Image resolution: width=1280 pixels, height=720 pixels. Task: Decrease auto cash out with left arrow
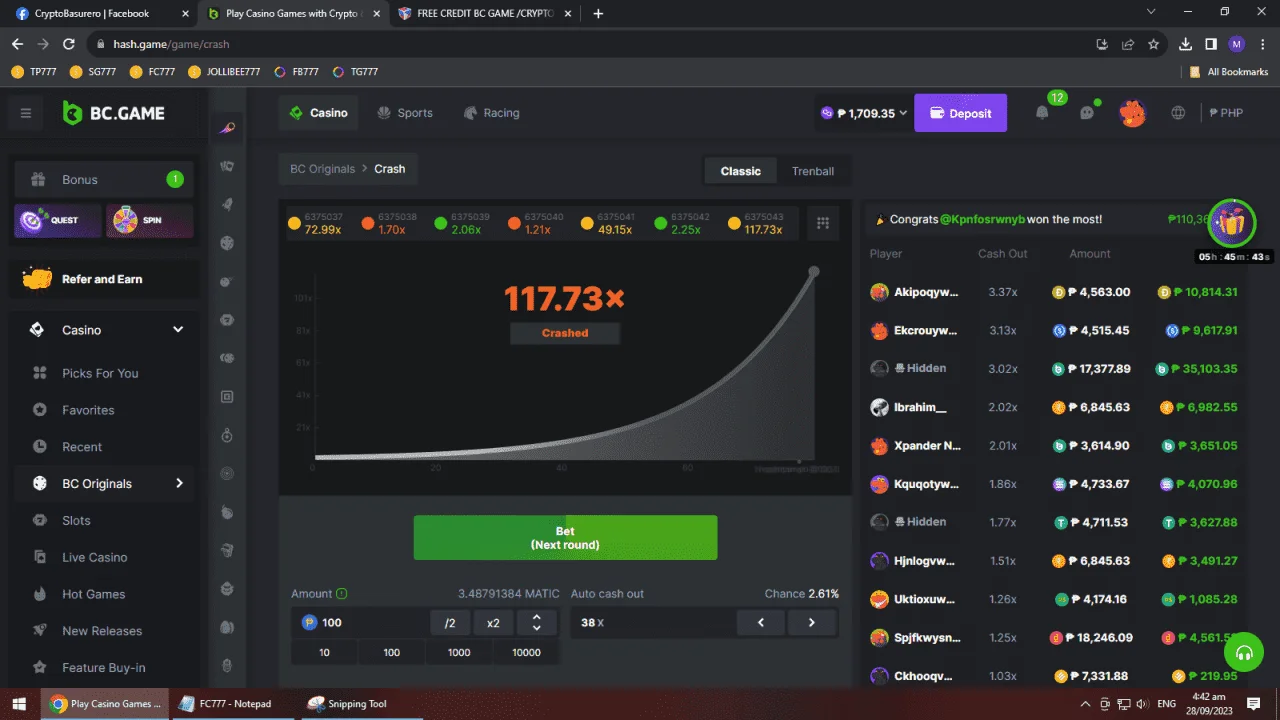(x=761, y=623)
